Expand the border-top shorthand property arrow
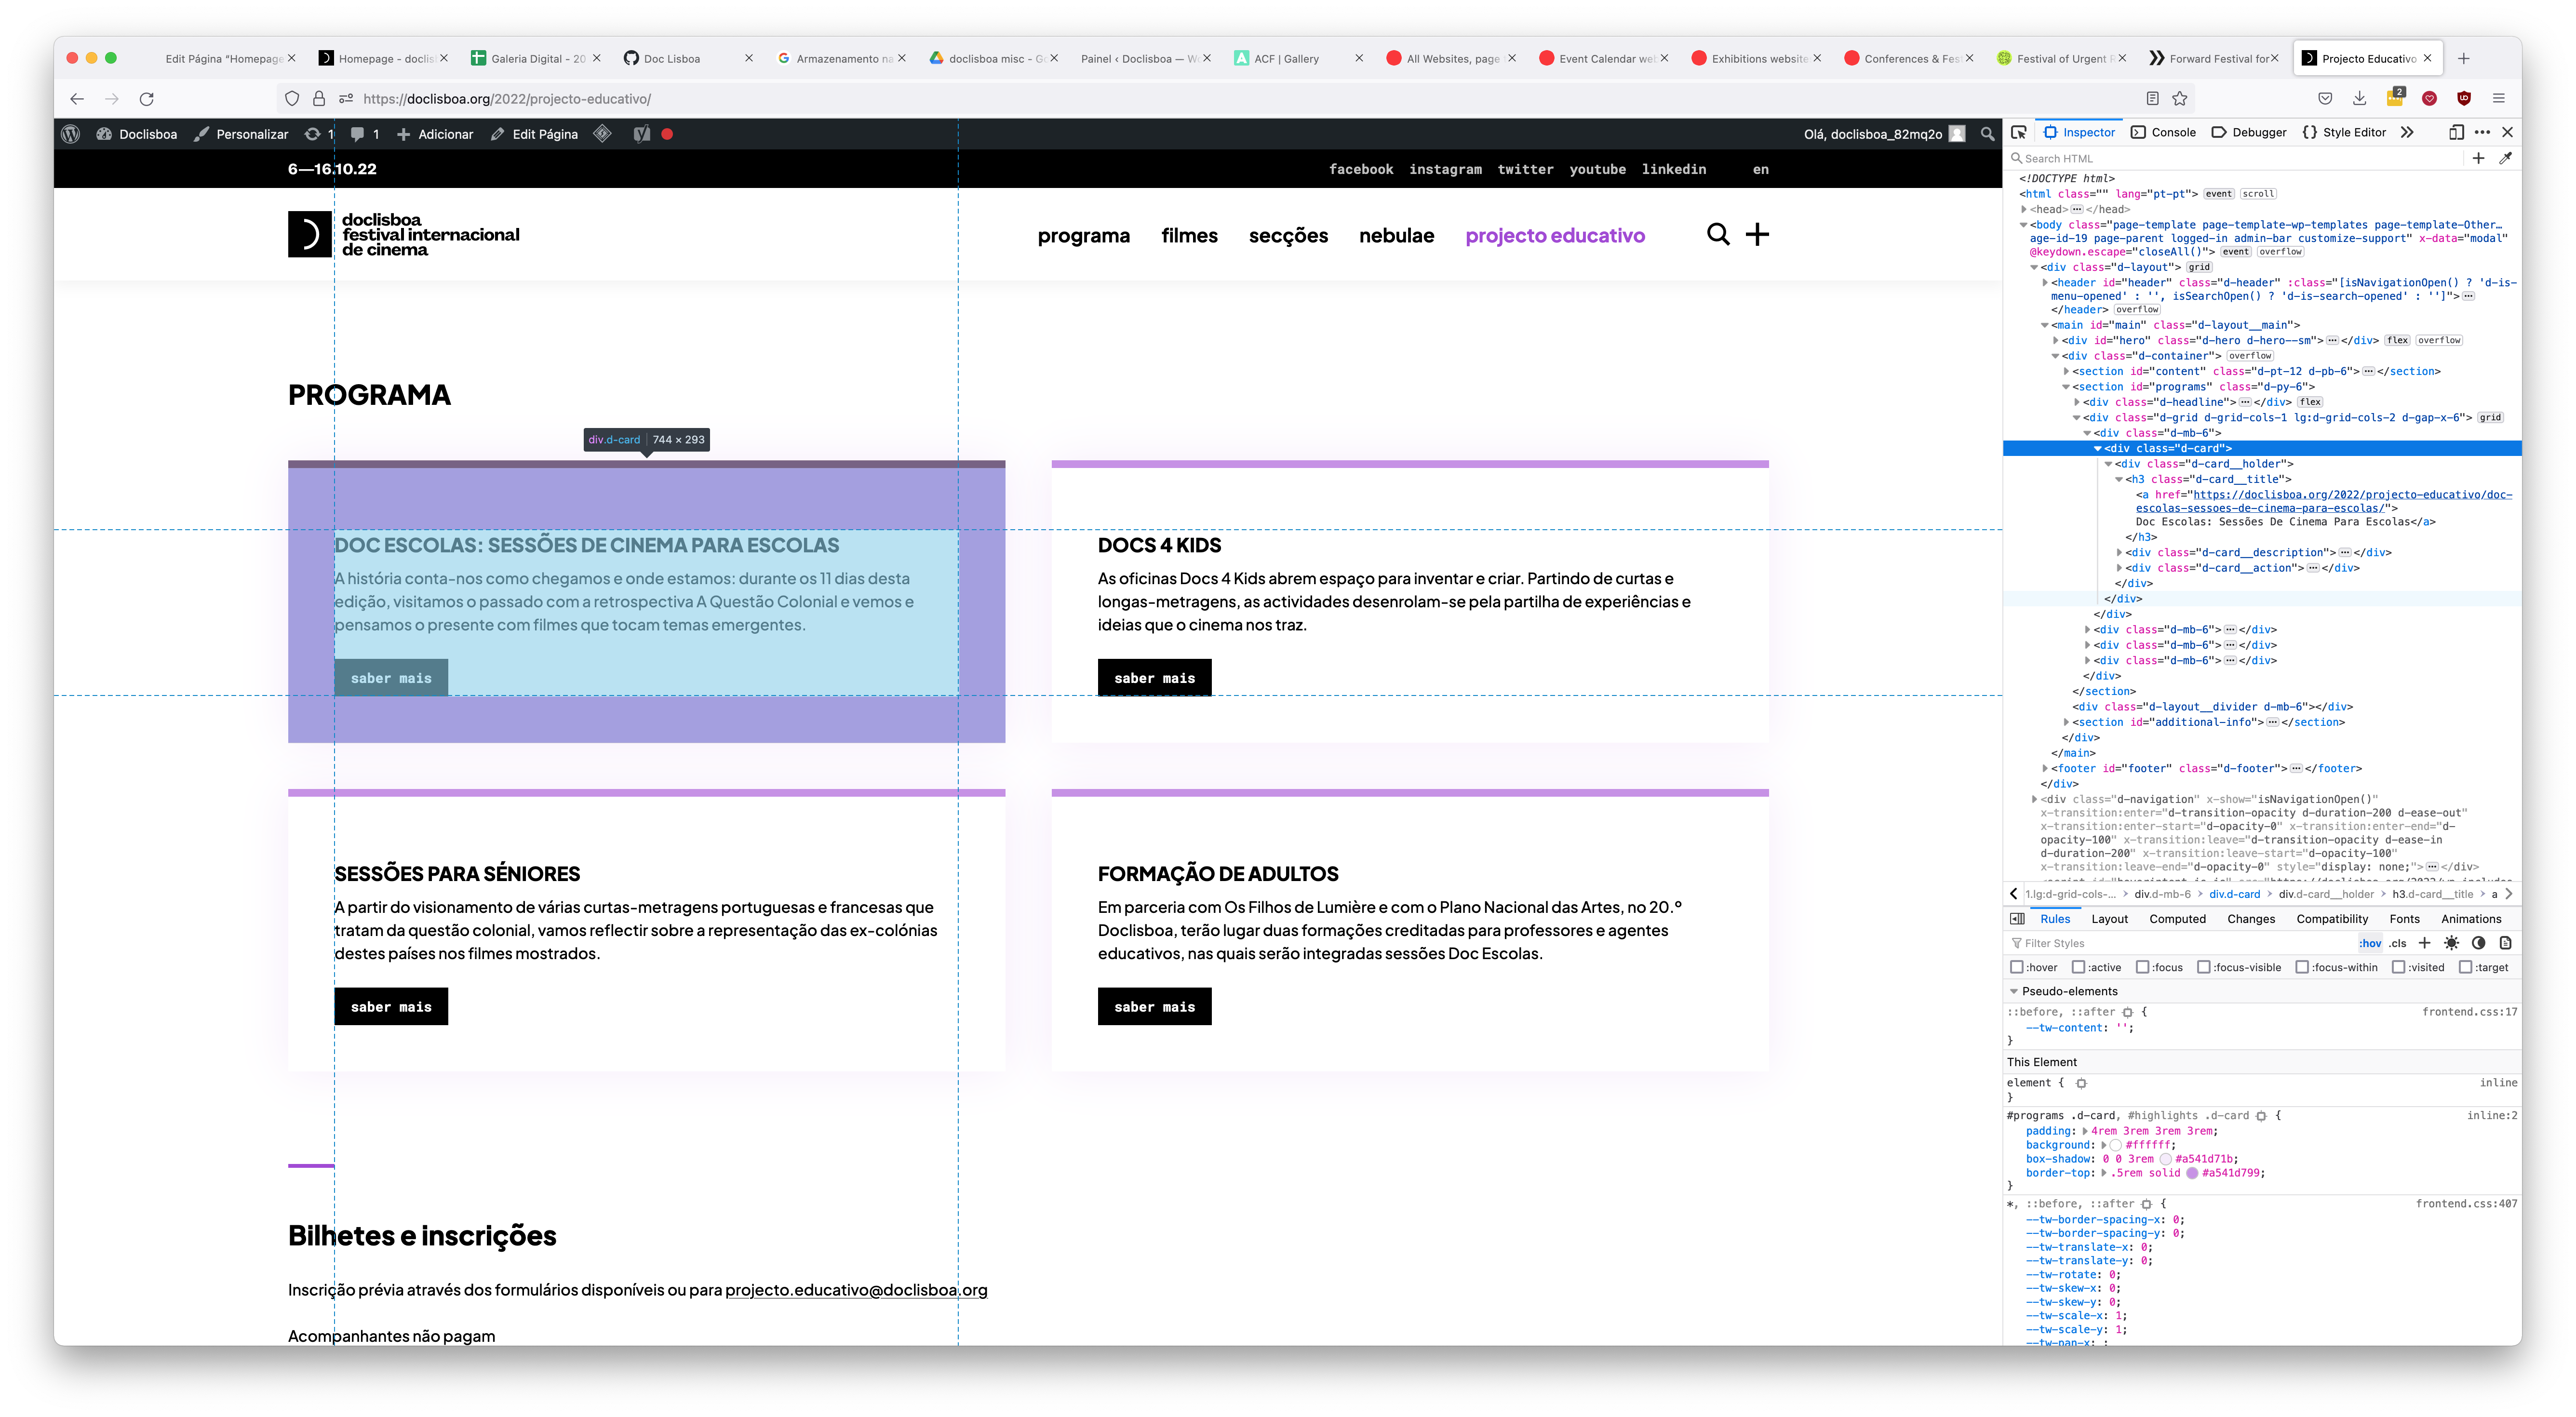 pos(2104,1173)
